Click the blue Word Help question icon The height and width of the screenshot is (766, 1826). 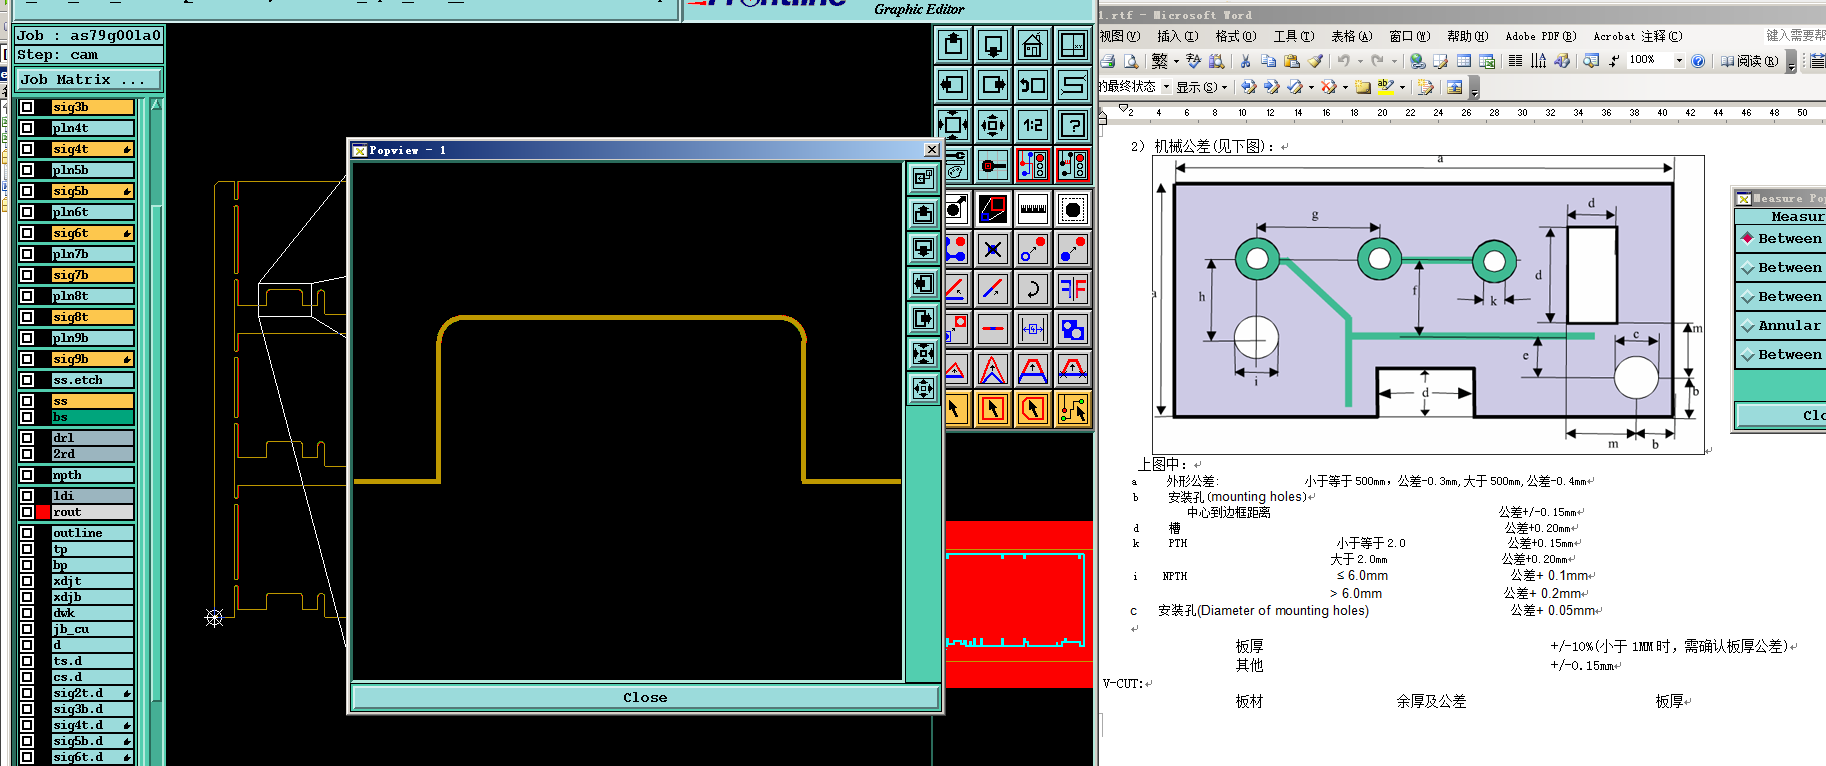[x=1698, y=61]
